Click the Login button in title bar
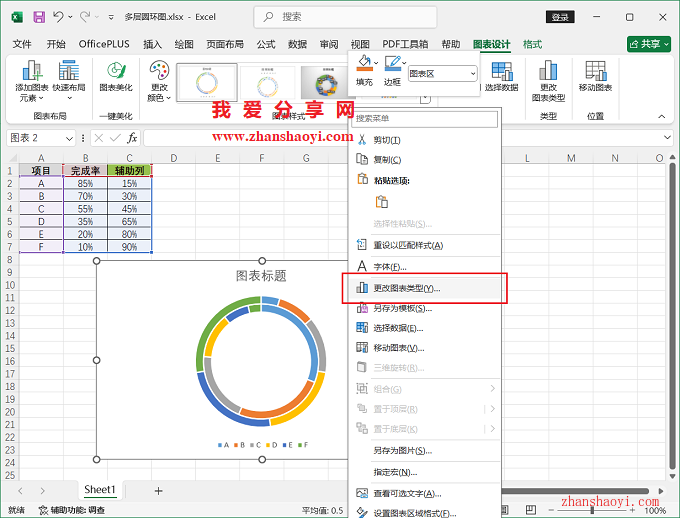680x518 pixels. click(x=562, y=17)
